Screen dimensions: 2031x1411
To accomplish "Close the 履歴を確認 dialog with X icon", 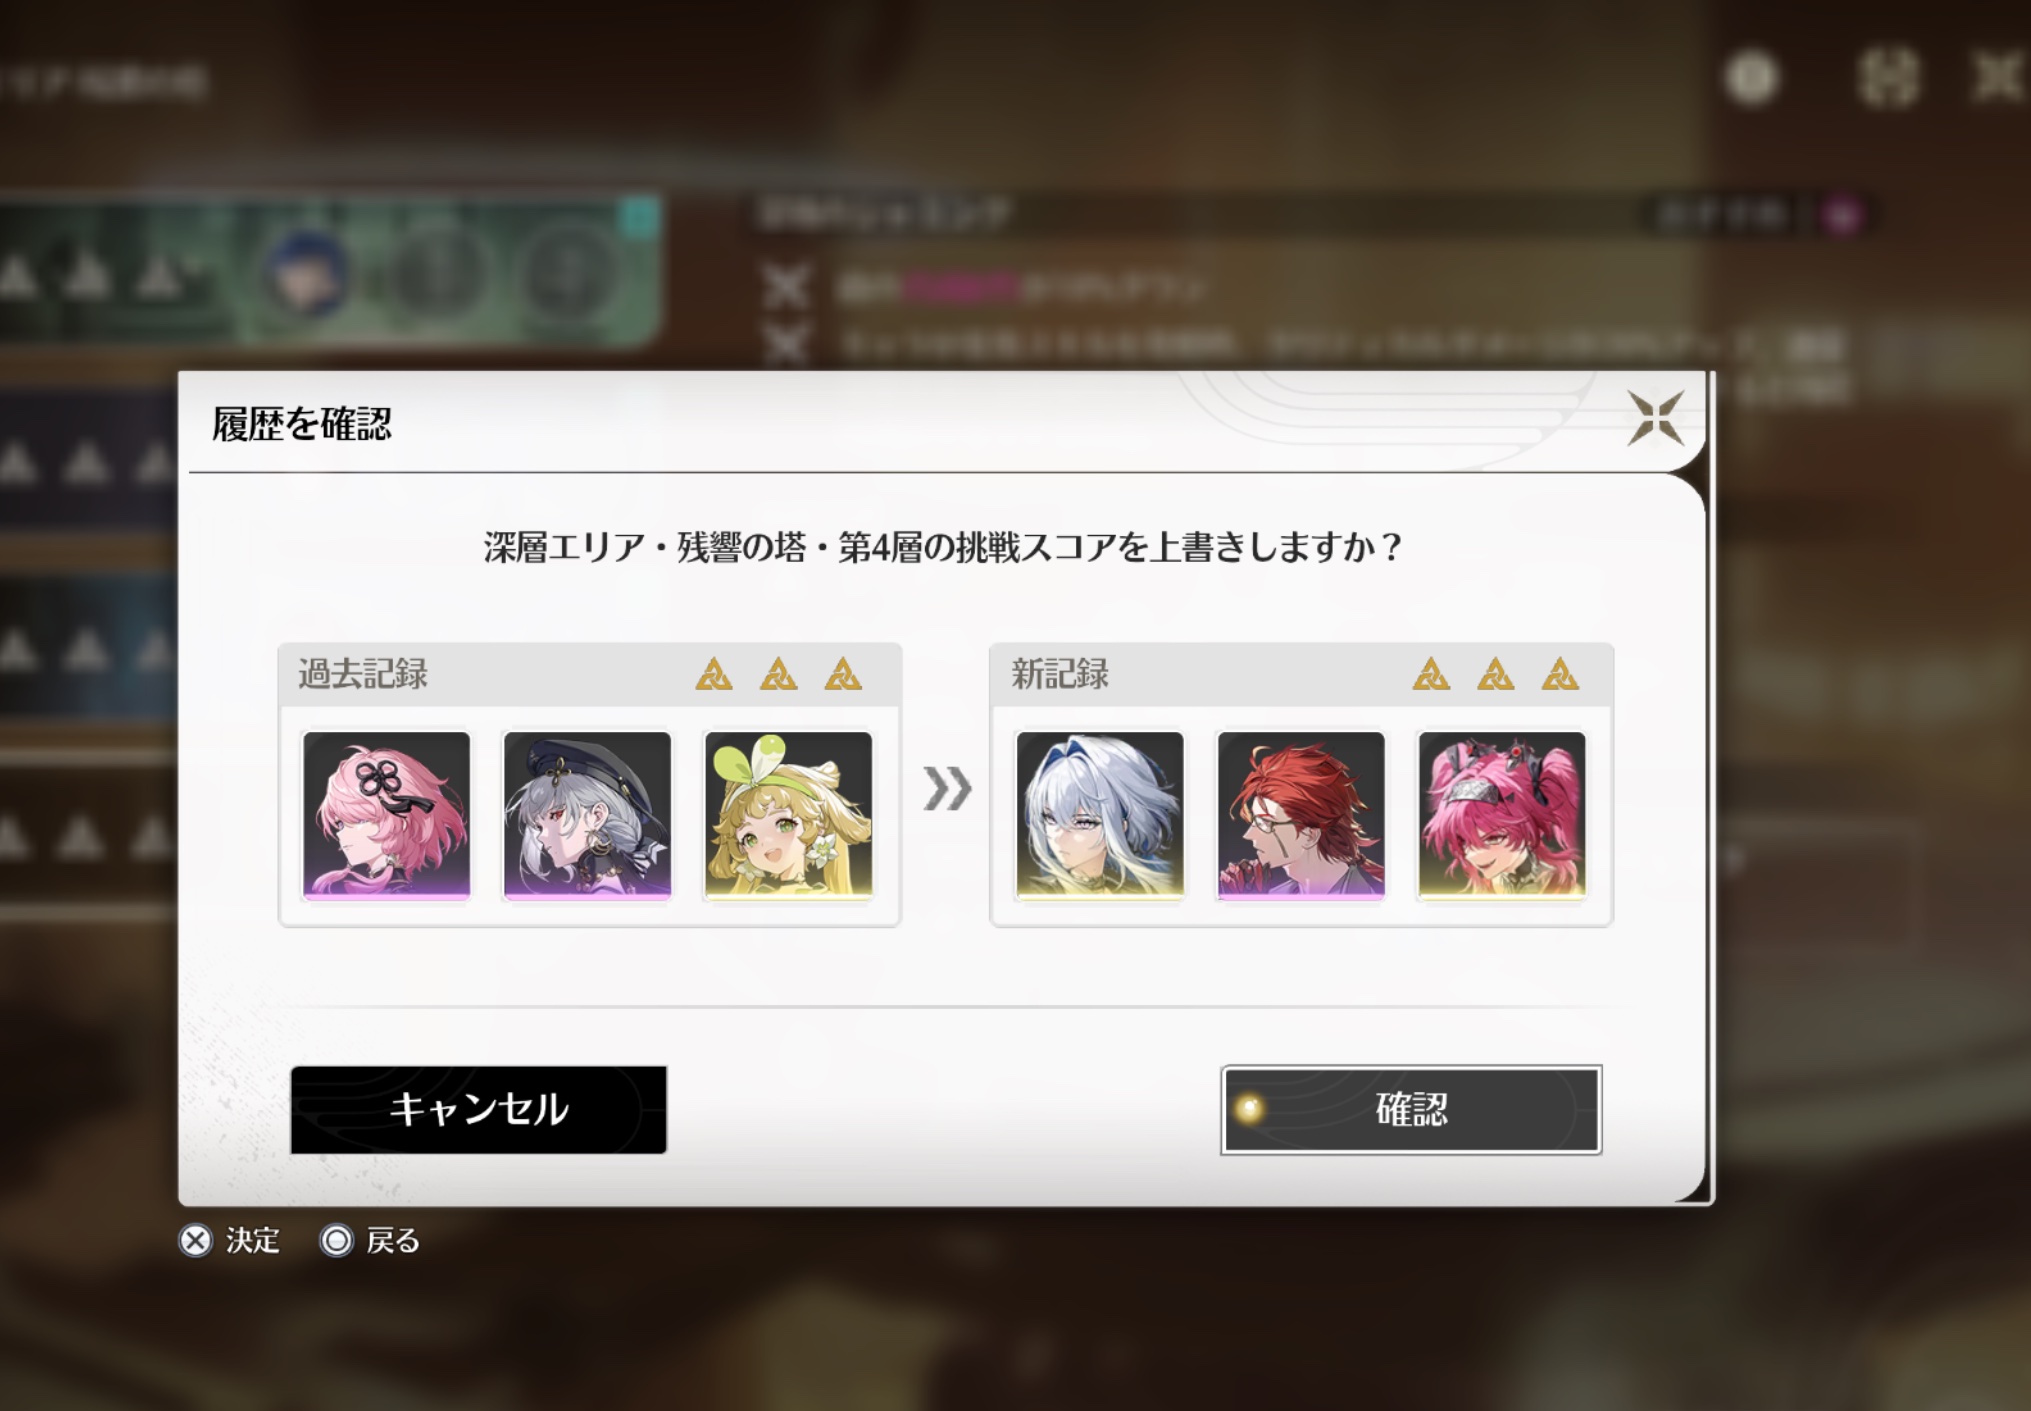I will click(x=1655, y=418).
